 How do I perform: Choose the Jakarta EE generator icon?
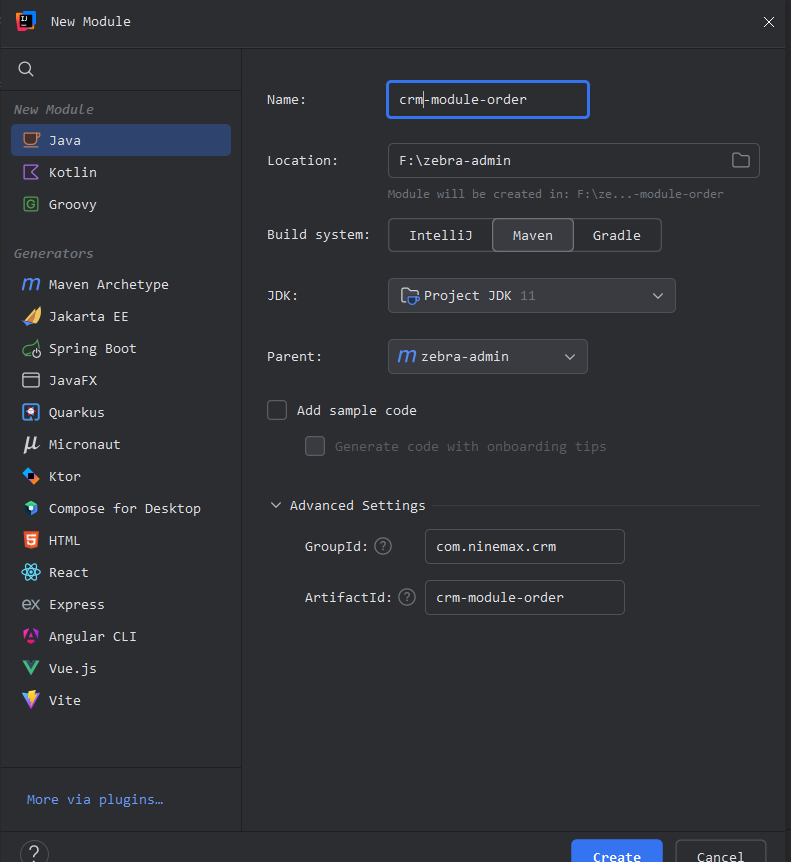tap(31, 316)
